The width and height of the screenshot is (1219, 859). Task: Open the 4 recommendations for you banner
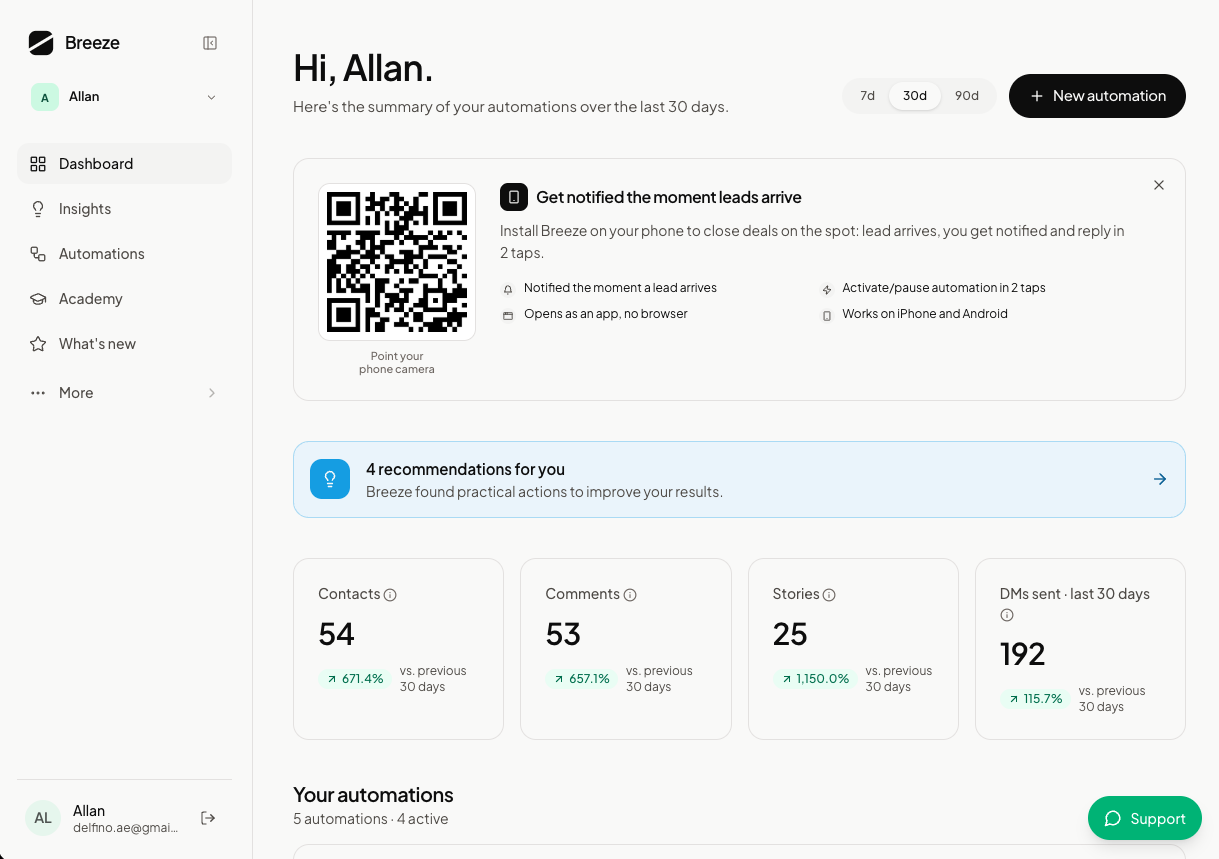739,480
